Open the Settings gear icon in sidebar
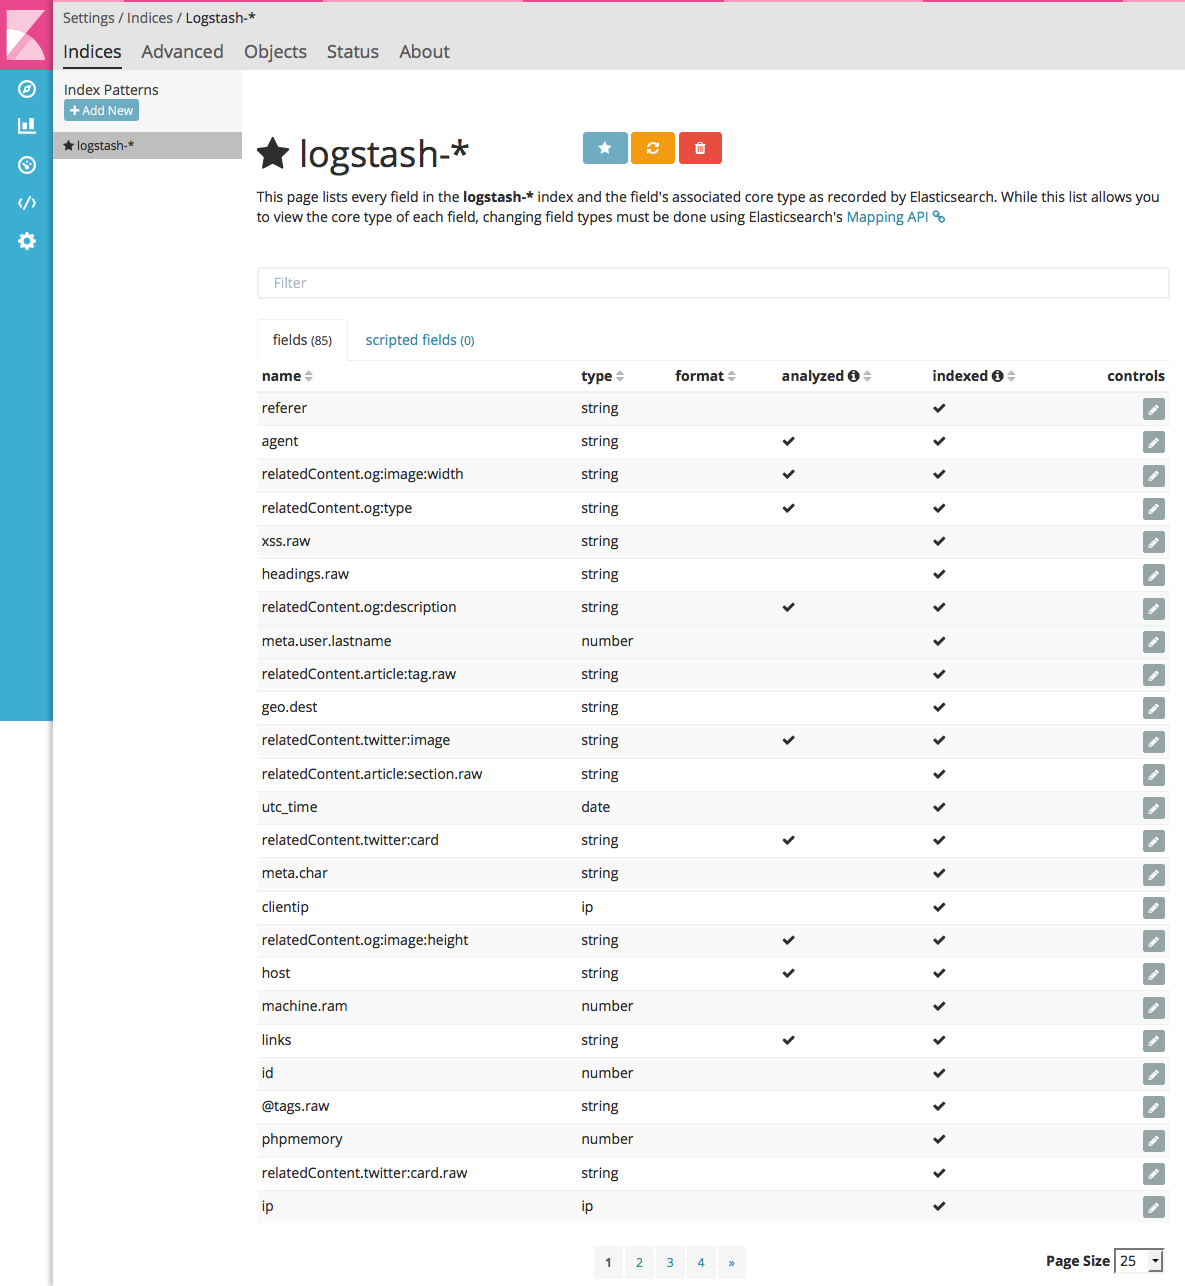This screenshot has width=1185, height=1286. click(x=27, y=241)
